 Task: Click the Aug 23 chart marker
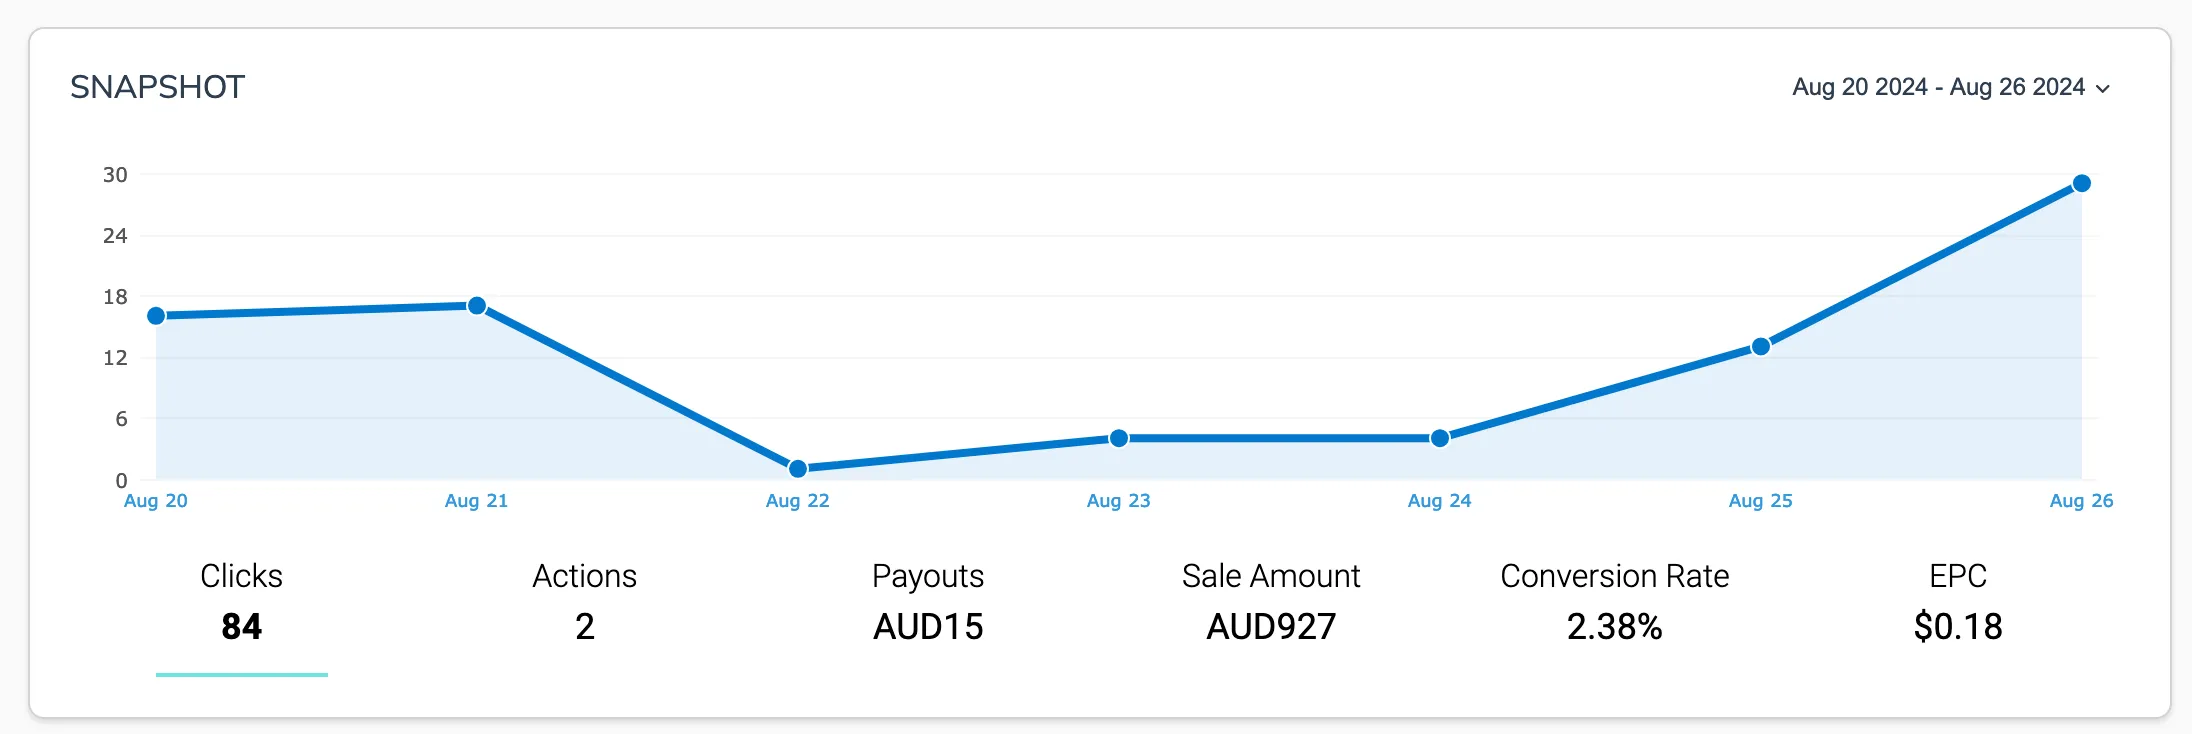click(x=1118, y=437)
